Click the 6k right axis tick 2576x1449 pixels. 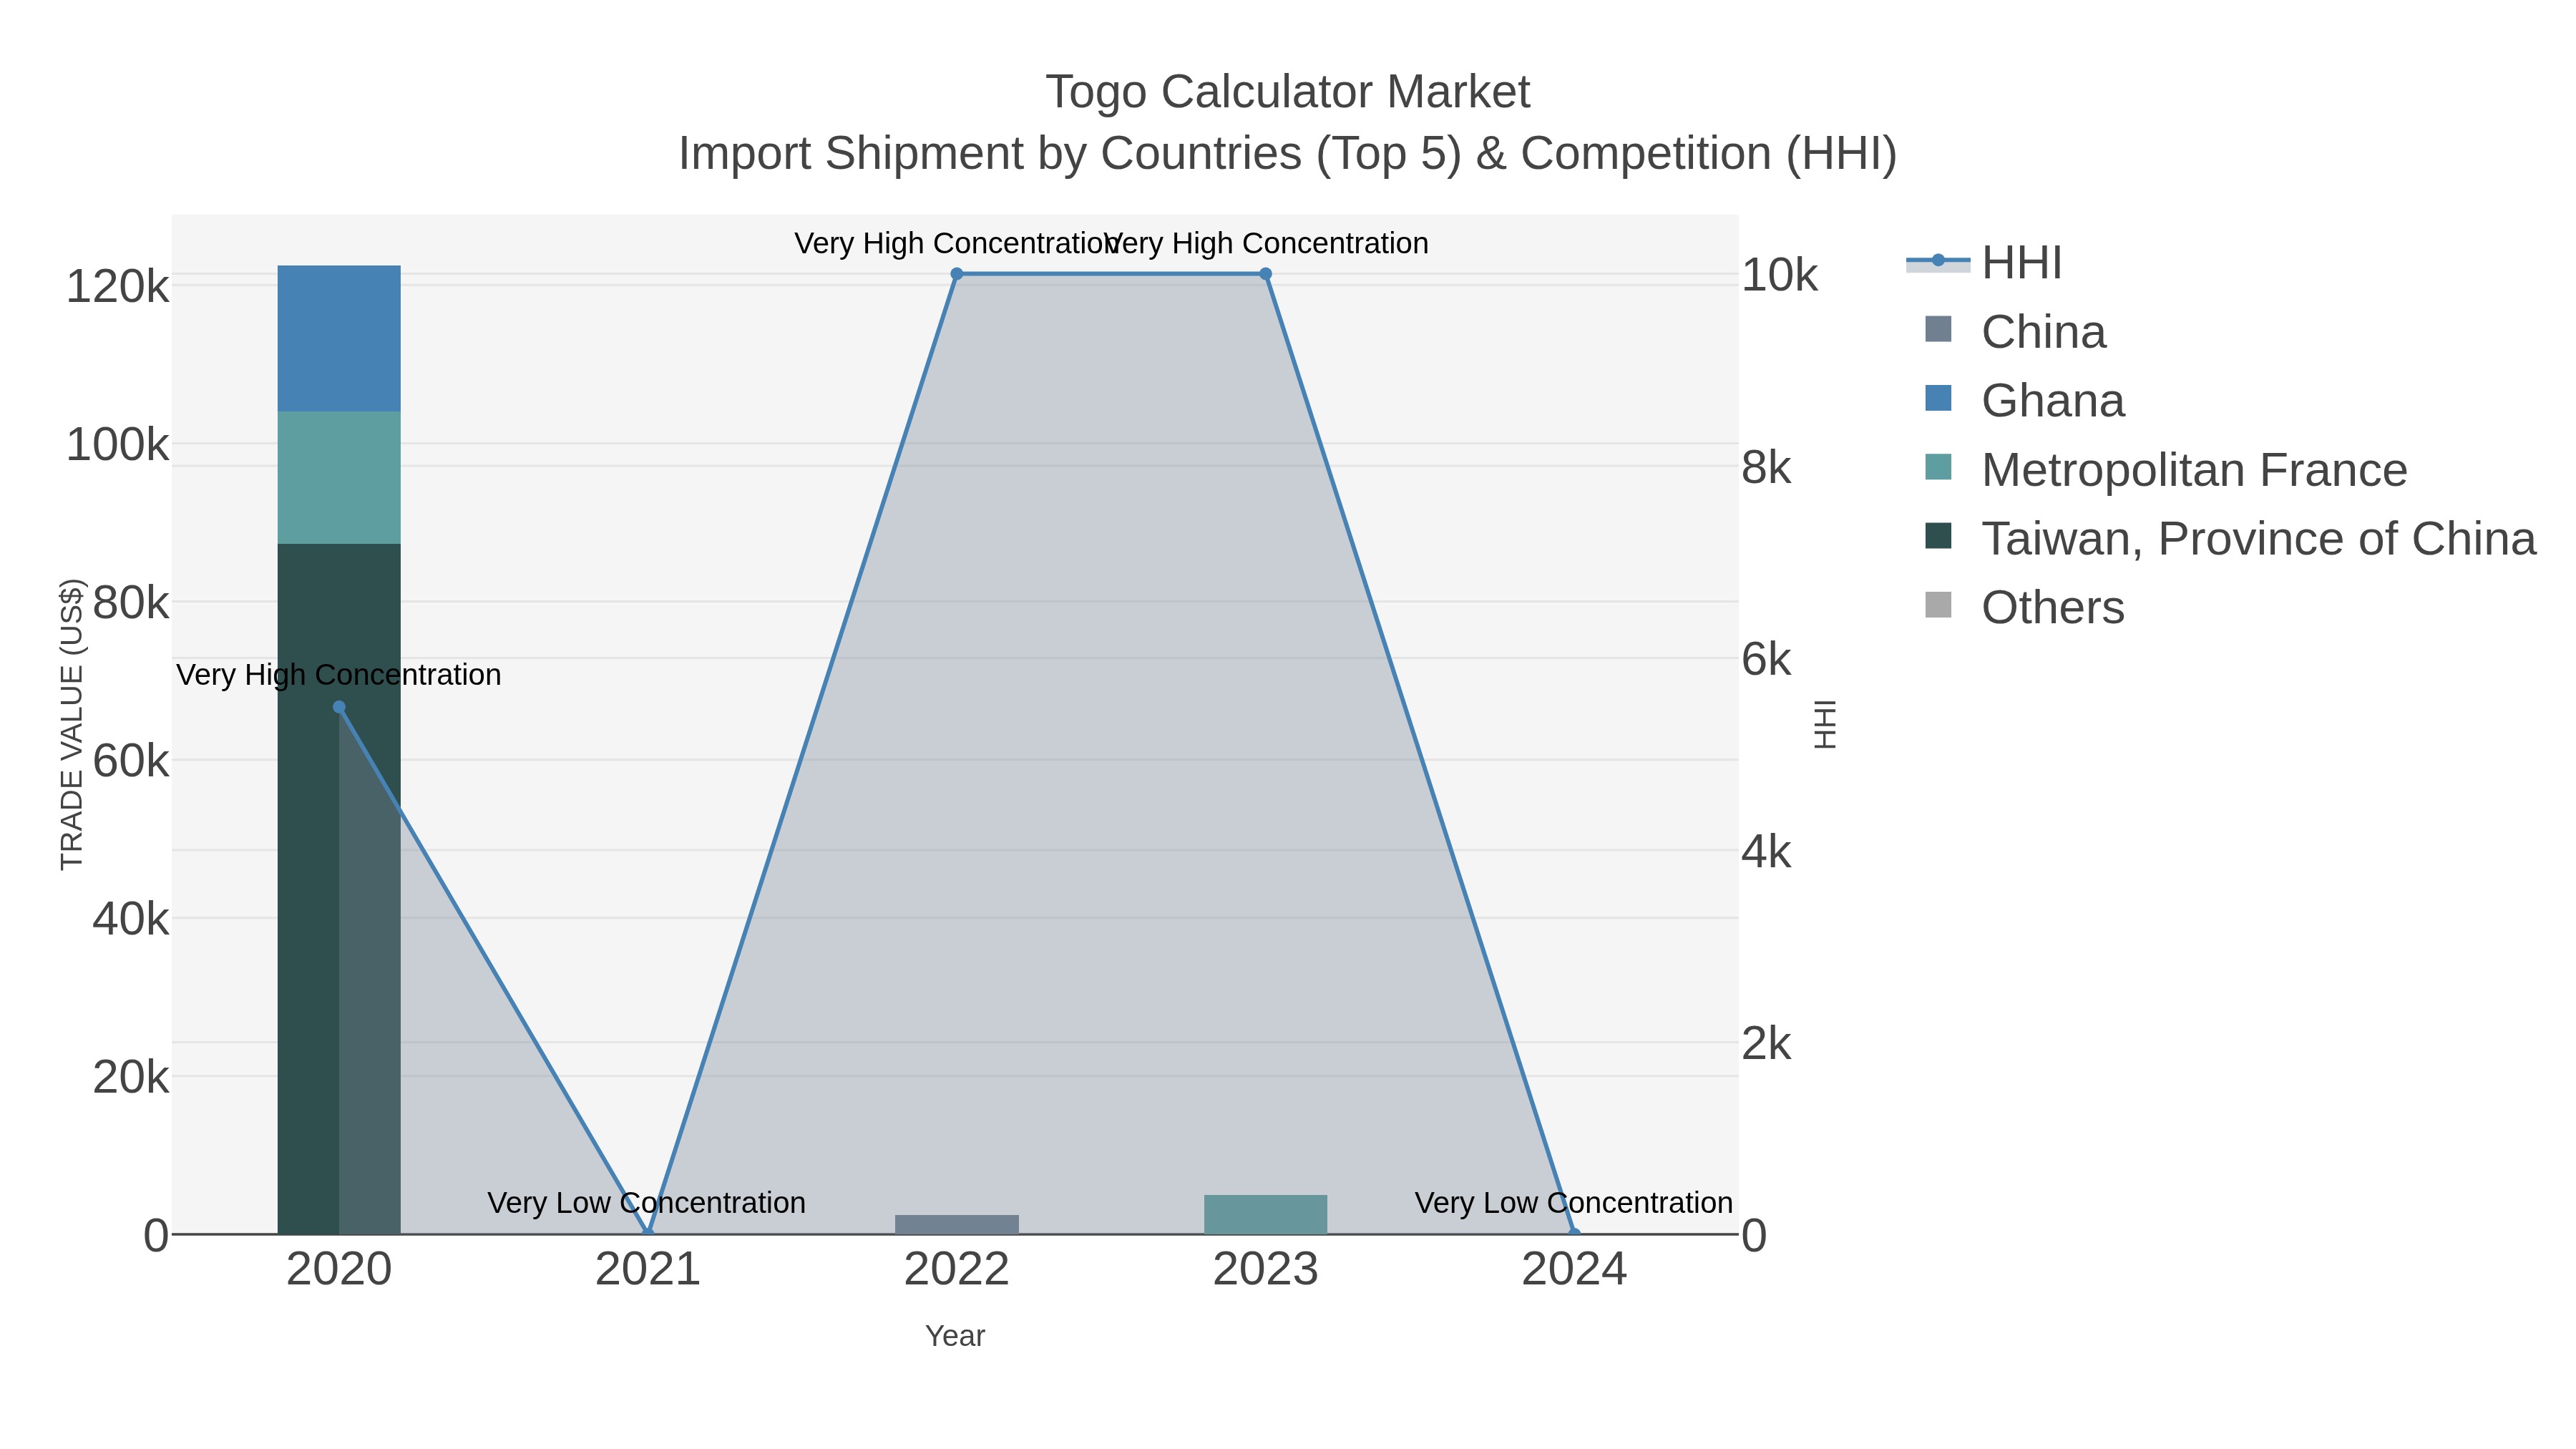(1766, 659)
